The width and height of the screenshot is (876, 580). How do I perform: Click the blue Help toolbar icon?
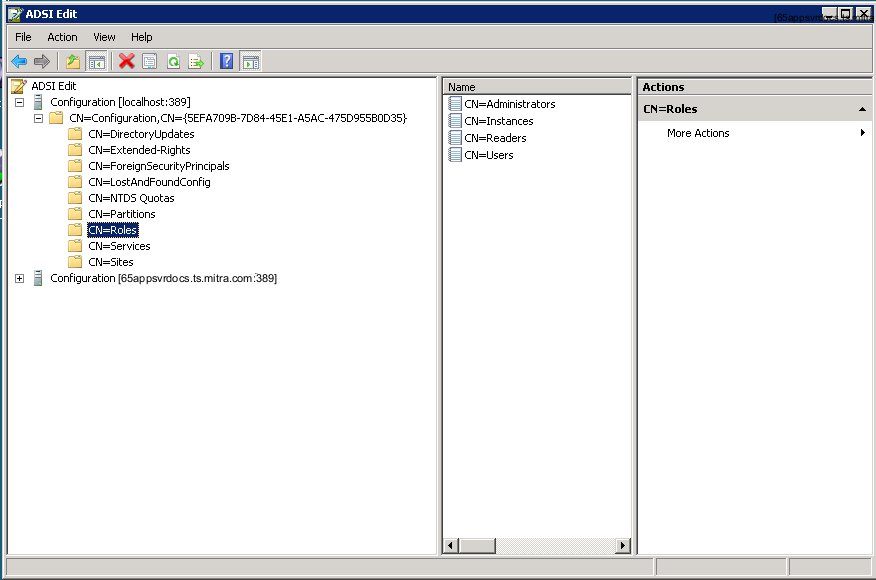(226, 62)
